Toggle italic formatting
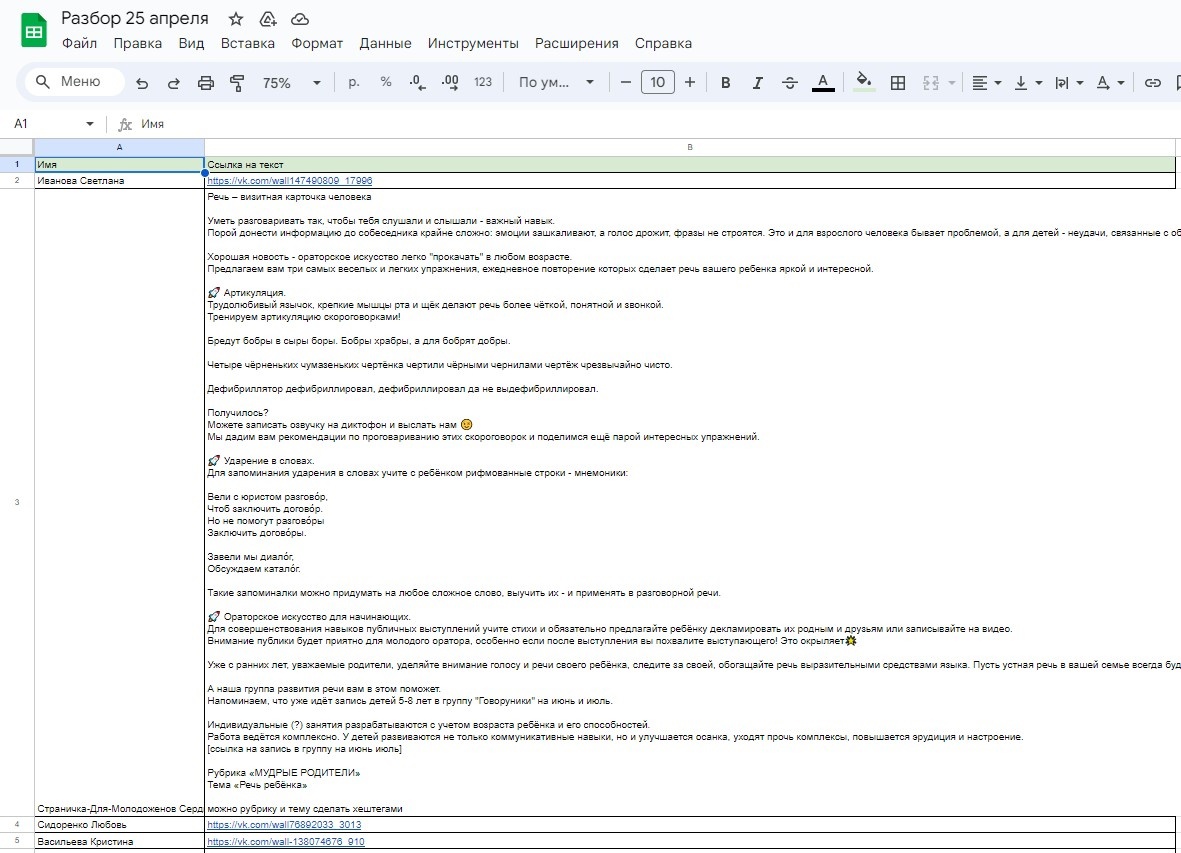Viewport: 1181px width, 853px height. click(x=758, y=83)
